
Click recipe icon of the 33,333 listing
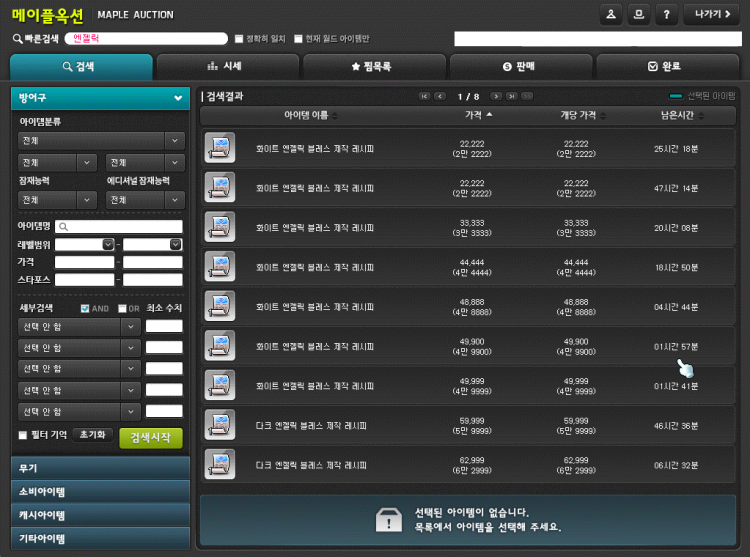220,227
